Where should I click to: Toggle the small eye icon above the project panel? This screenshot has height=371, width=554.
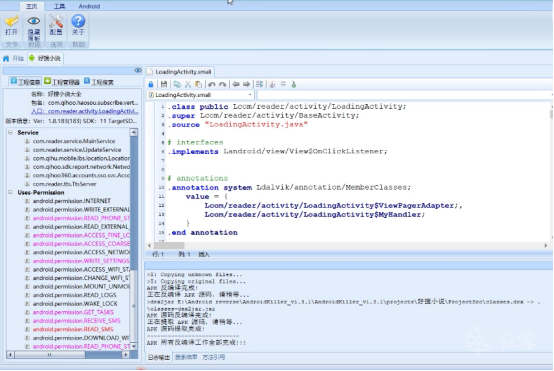[x=138, y=71]
